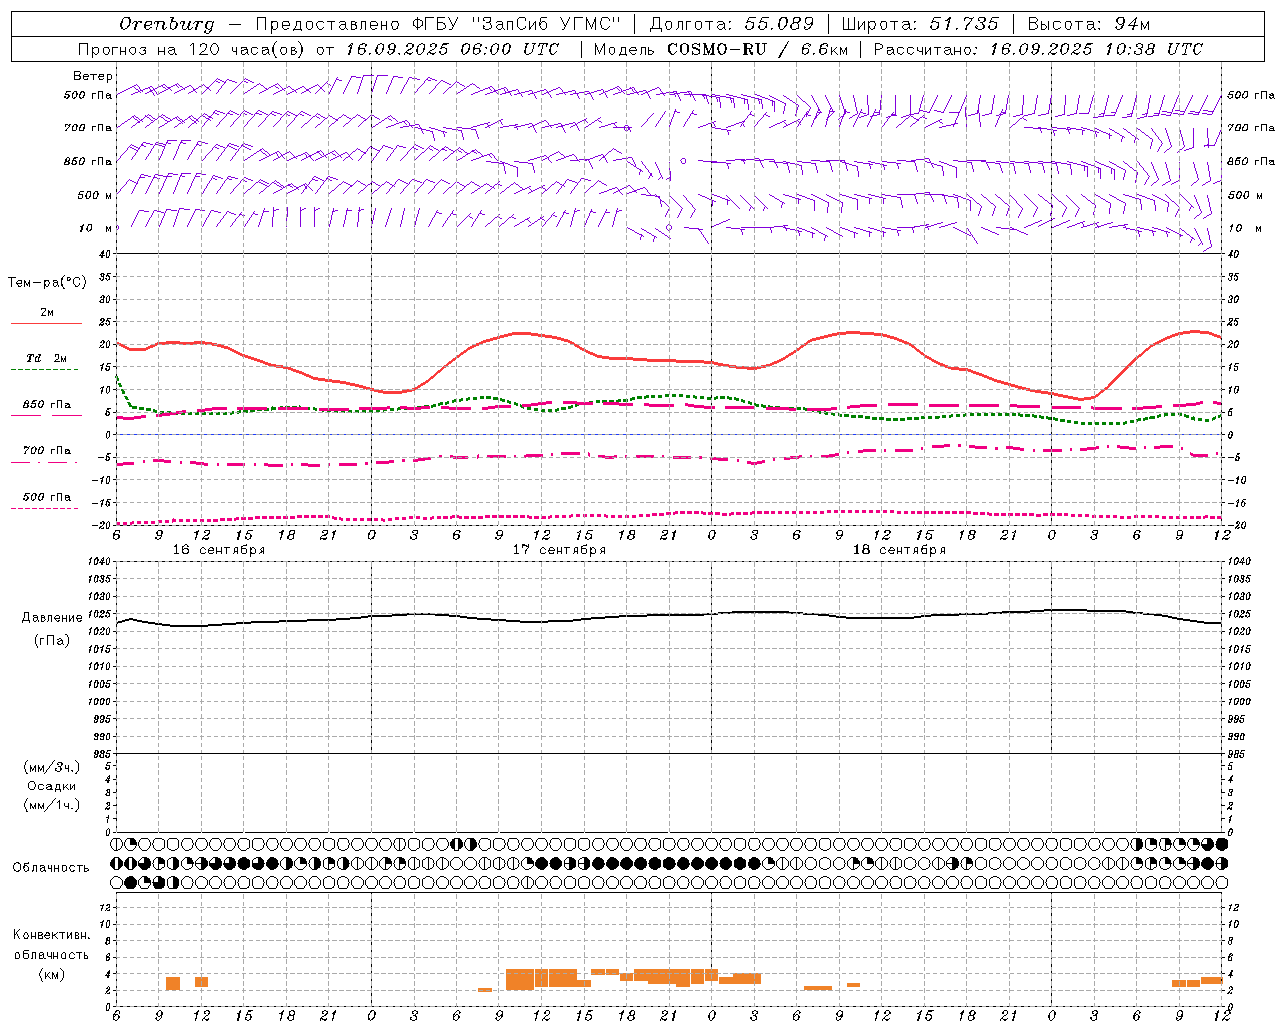Screen dimensions: 1280x1024
Task: Click 'Рассчитано: 16.09.2025 10:38 UTC' timestamp
Action: pos(1038,49)
